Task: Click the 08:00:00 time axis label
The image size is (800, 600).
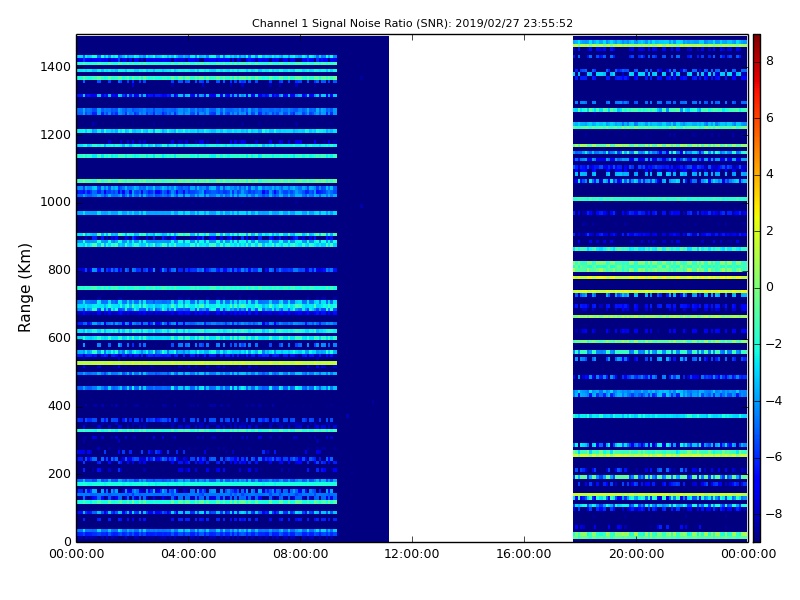Action: click(x=301, y=554)
